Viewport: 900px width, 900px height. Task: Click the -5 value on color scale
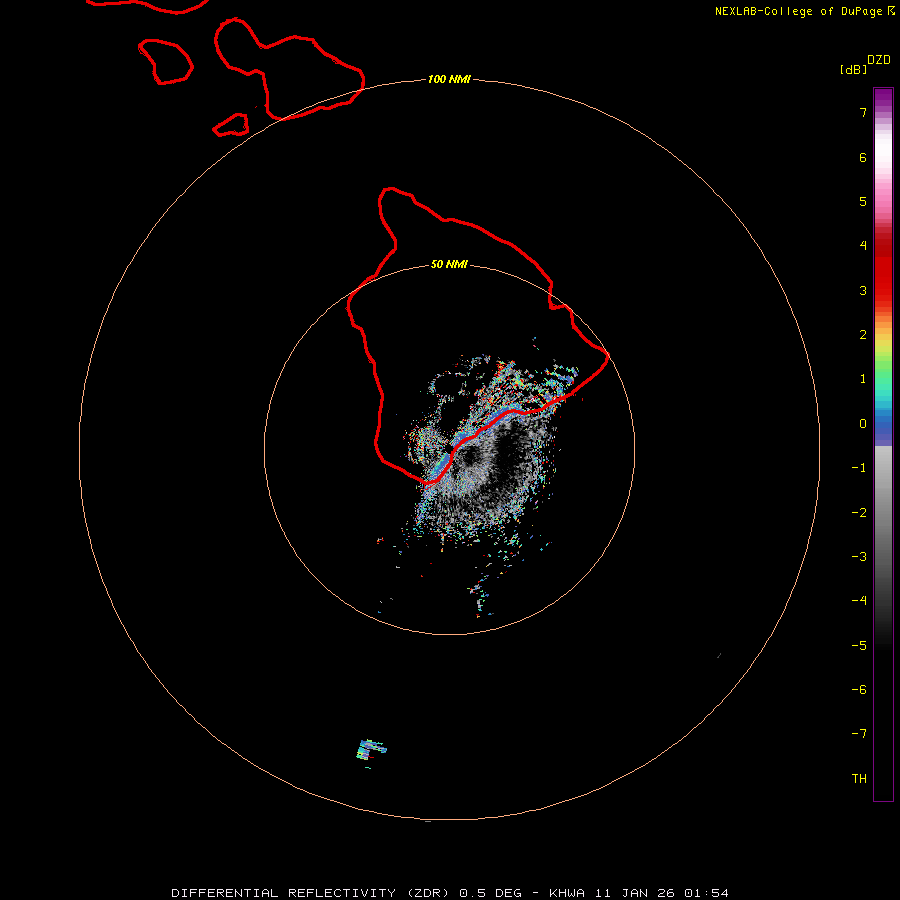coord(859,646)
